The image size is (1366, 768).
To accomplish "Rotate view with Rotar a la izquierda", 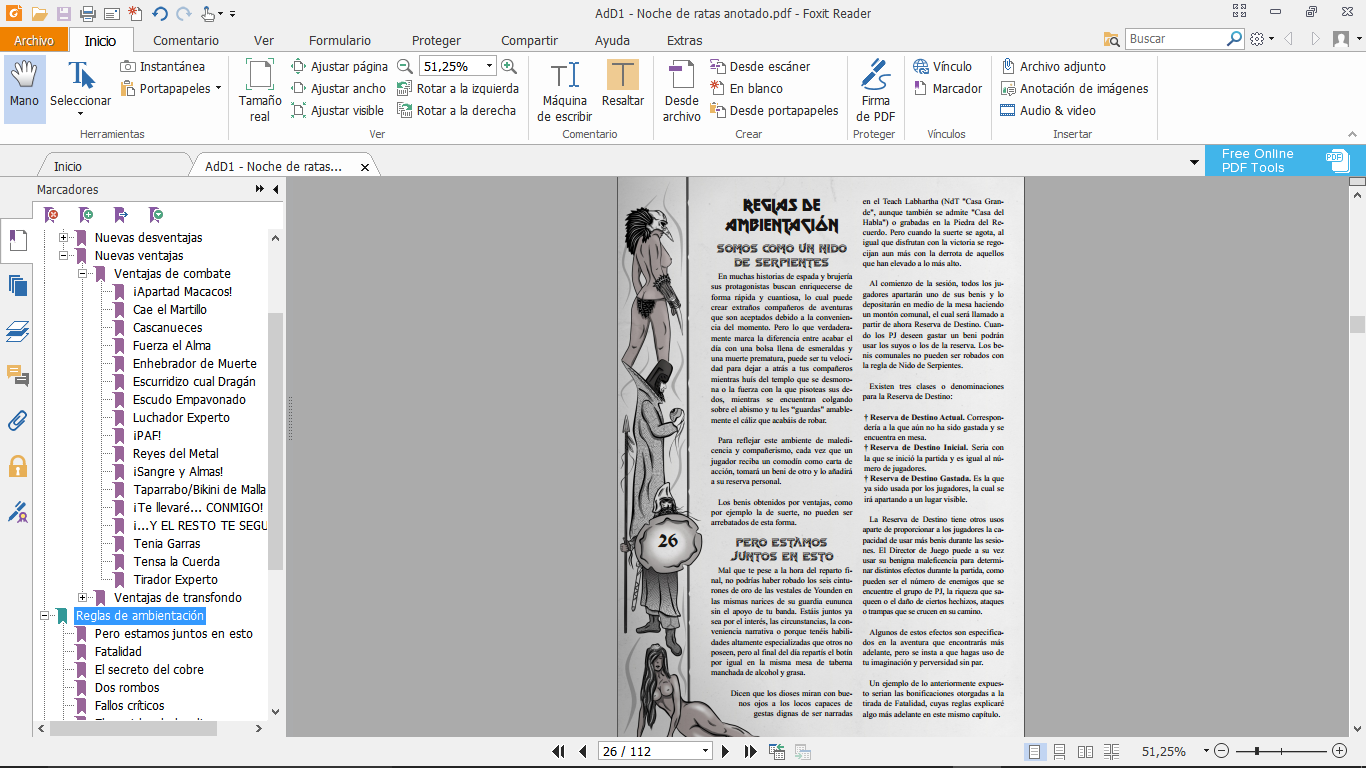I will pyautogui.click(x=458, y=88).
